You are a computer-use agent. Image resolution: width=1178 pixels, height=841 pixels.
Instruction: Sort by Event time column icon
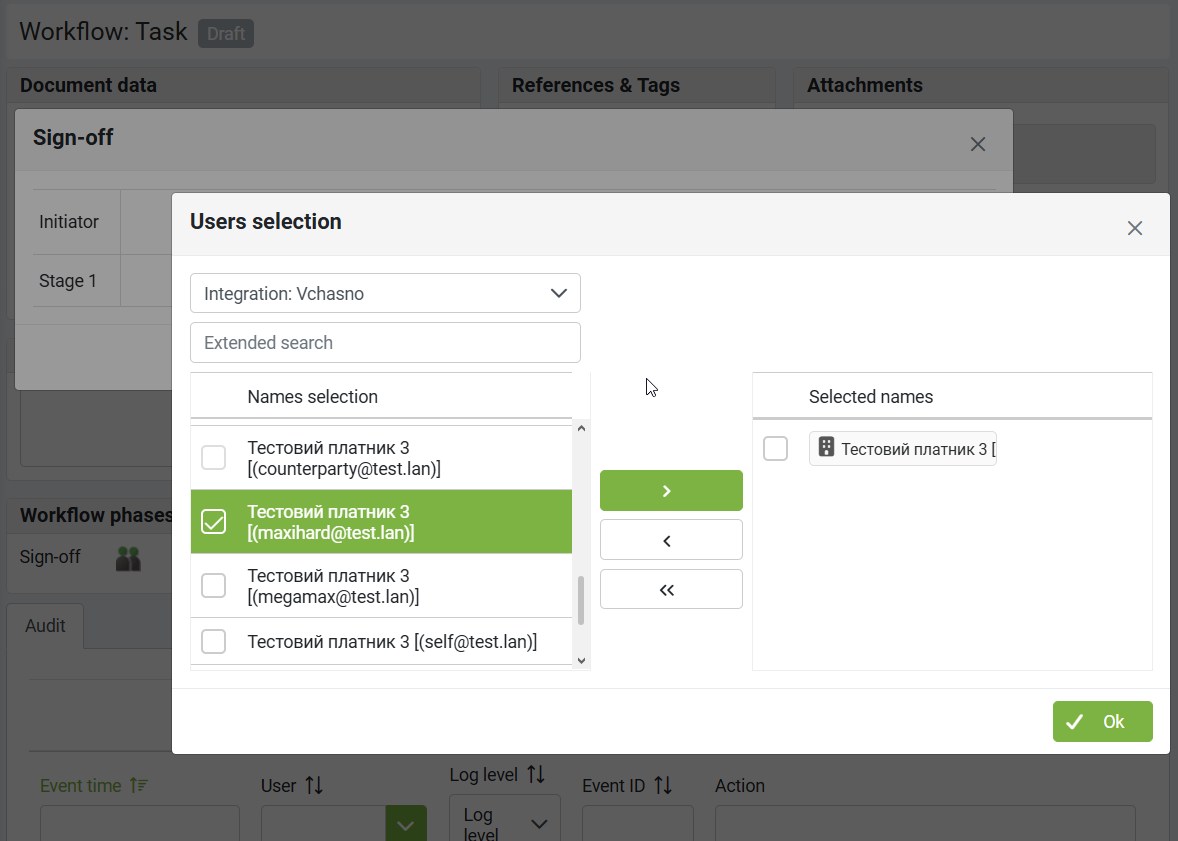coord(139,786)
